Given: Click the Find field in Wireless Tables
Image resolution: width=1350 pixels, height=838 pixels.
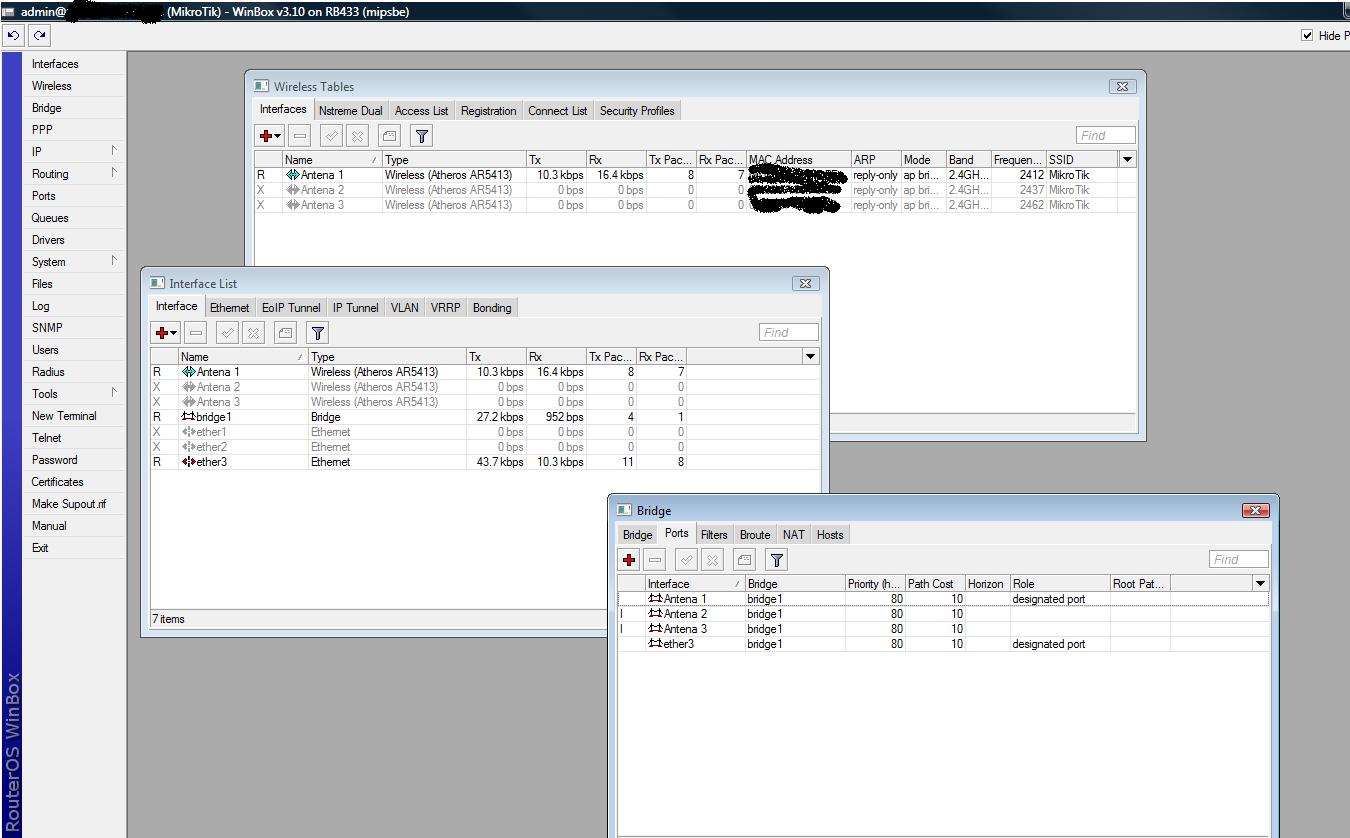Looking at the screenshot, I should tap(1106, 135).
